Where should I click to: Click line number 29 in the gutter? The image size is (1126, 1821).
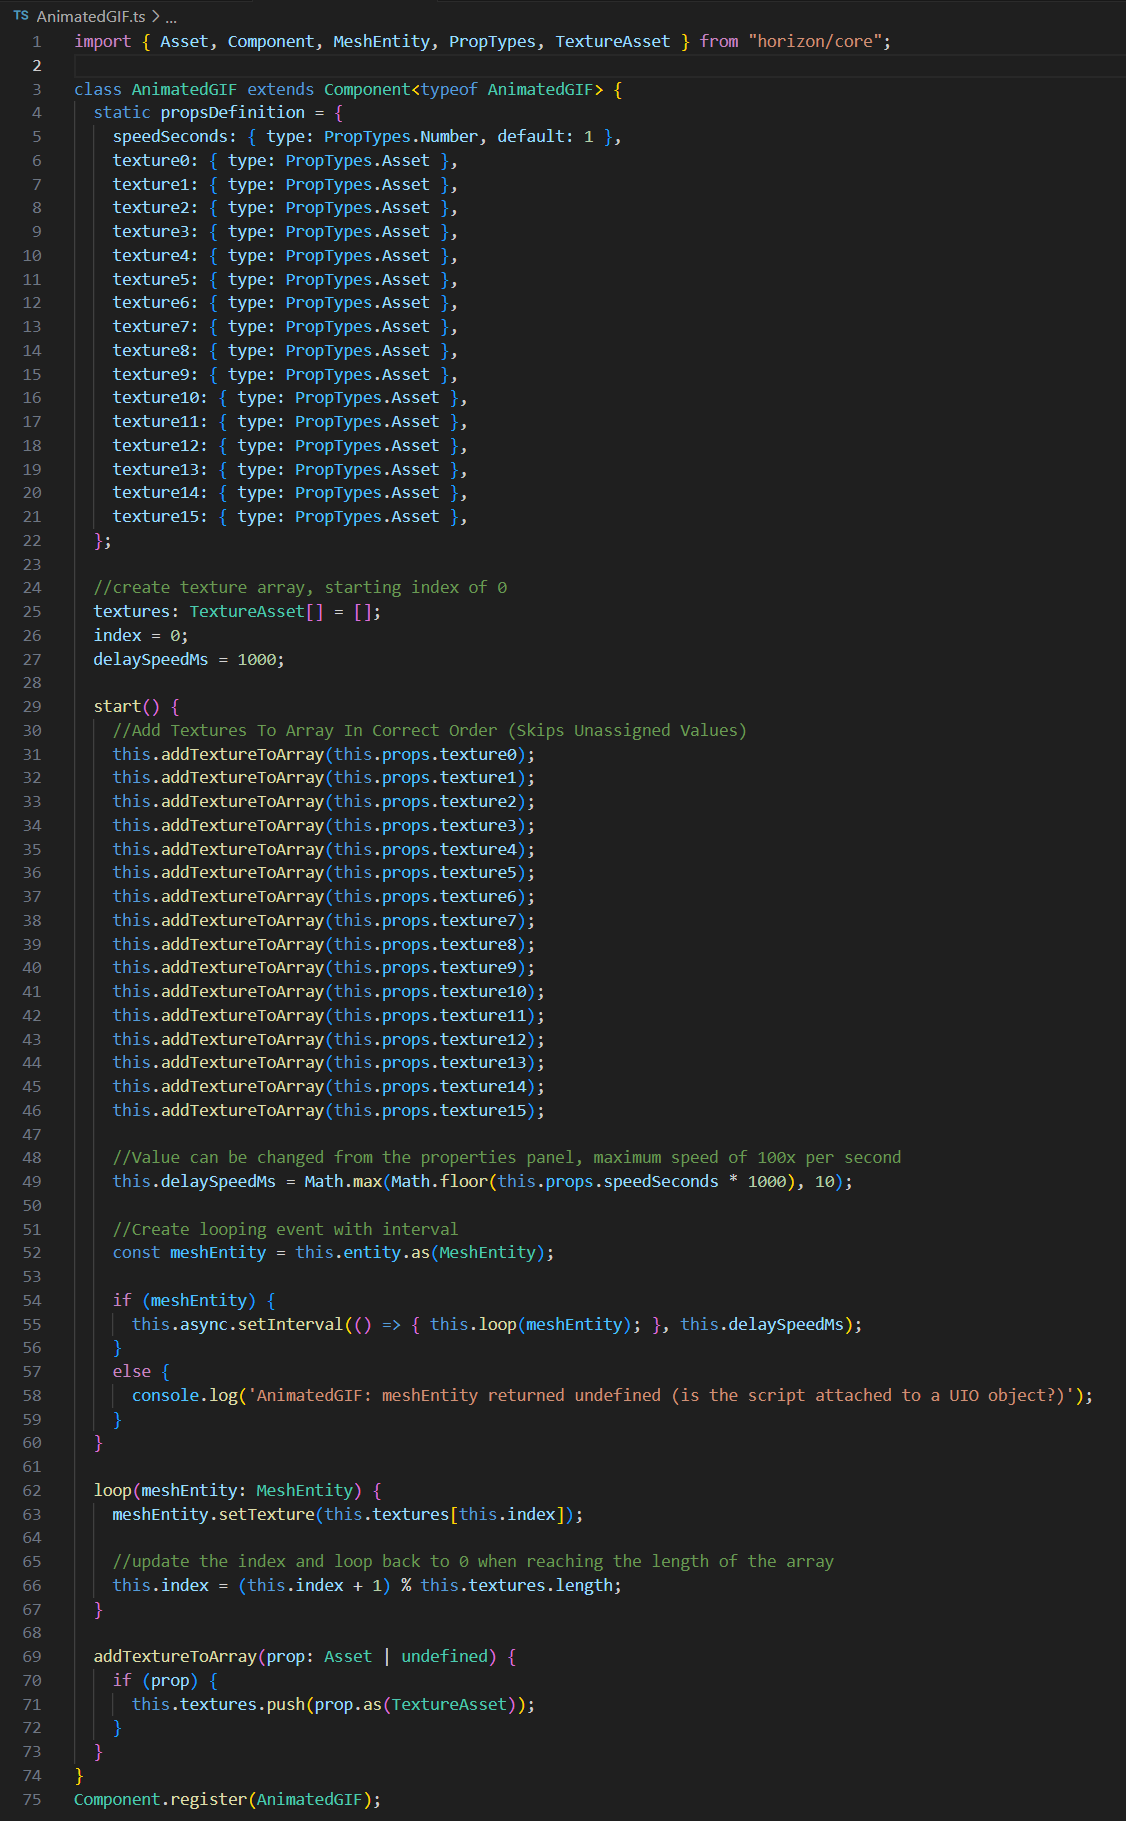(32, 707)
